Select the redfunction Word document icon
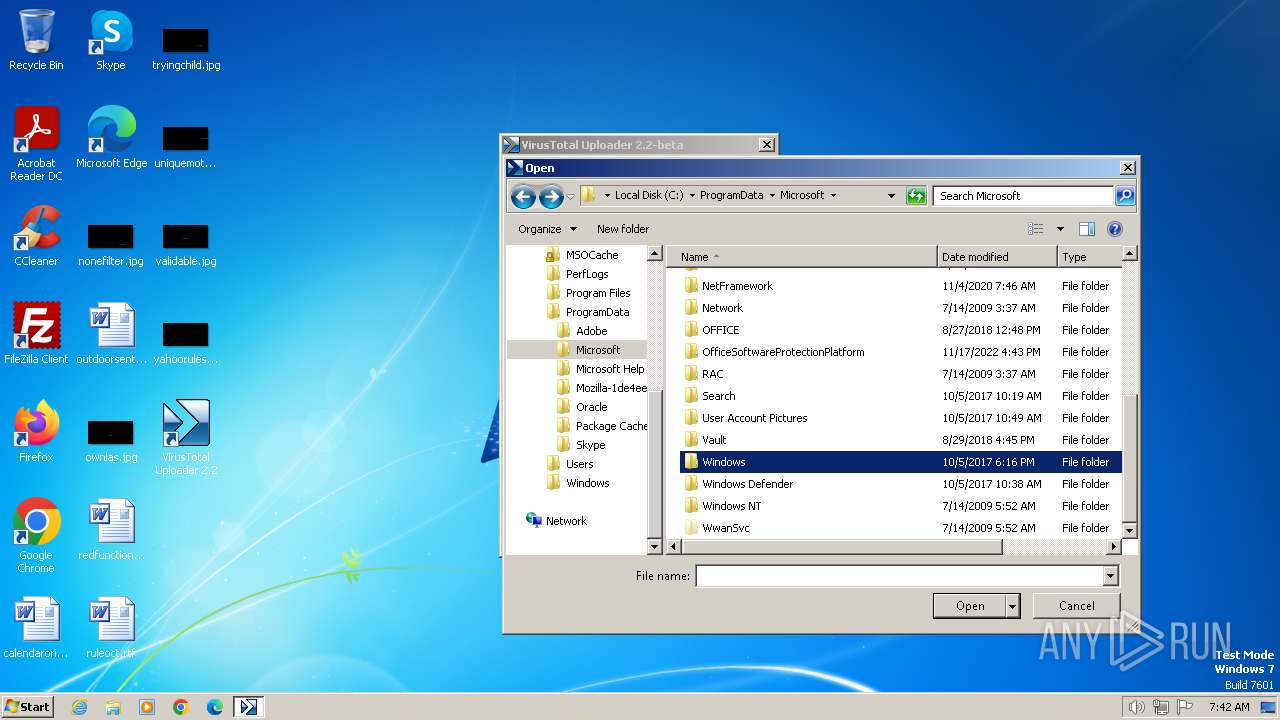Image resolution: width=1280 pixels, height=720 pixels. 111,529
